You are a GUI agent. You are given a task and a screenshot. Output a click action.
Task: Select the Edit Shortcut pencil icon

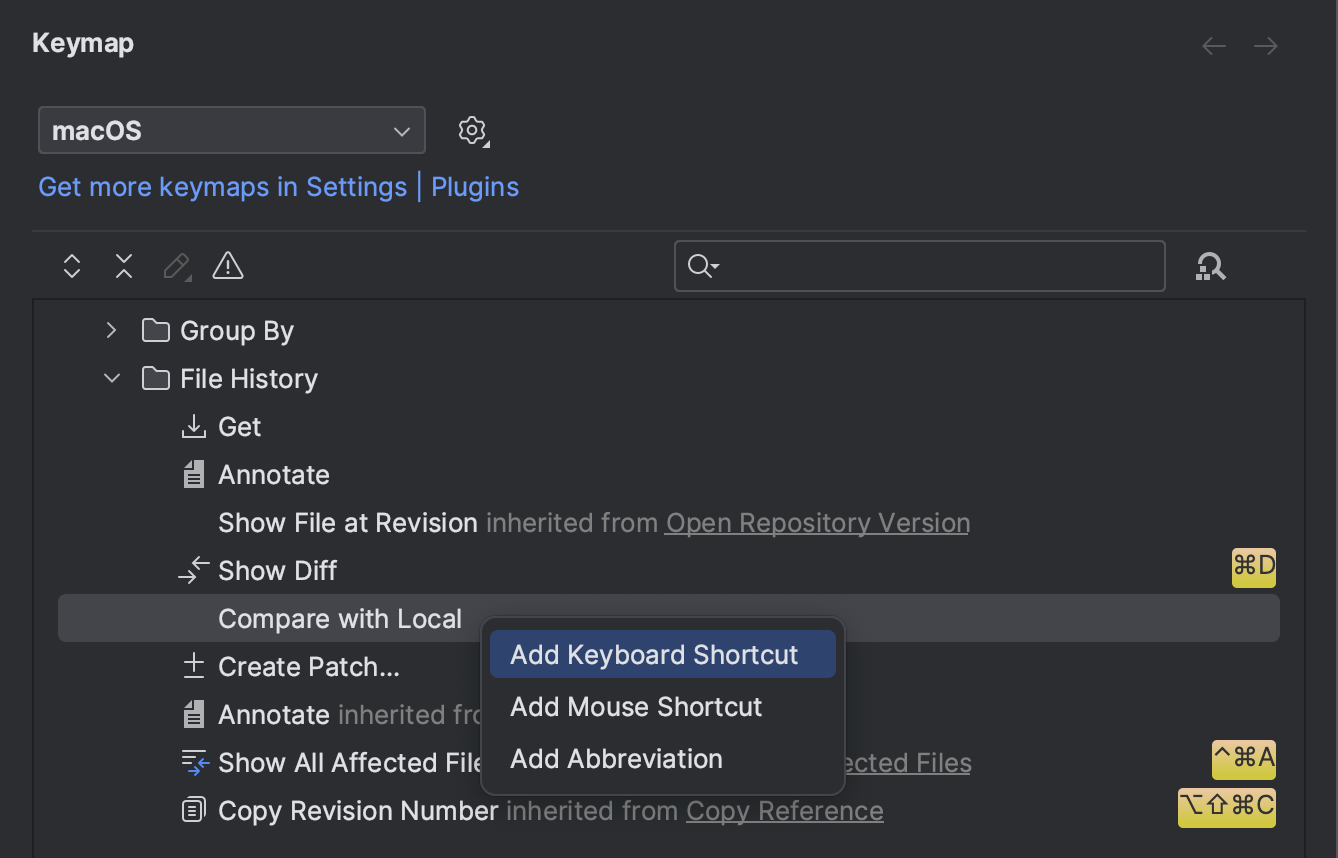pyautogui.click(x=176, y=266)
